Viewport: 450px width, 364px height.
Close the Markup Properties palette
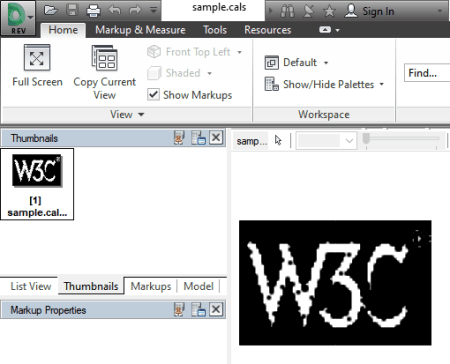pyautogui.click(x=216, y=309)
